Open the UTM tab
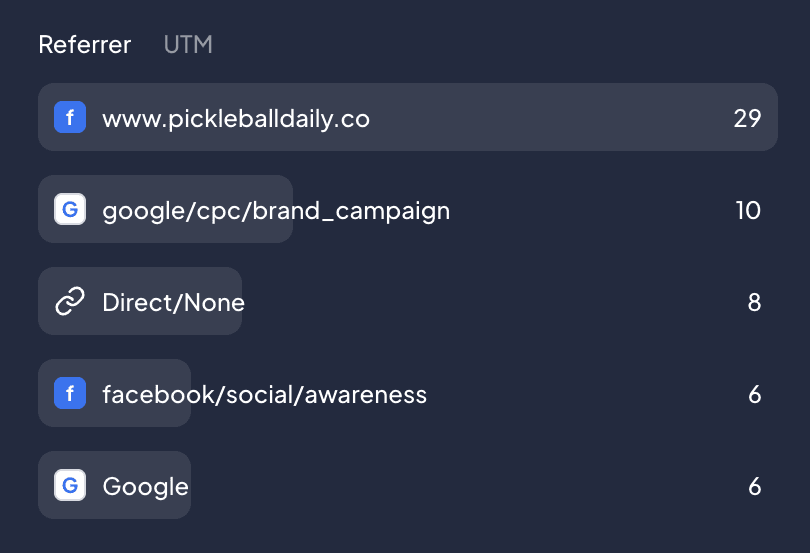The height and width of the screenshot is (553, 810). coord(188,45)
